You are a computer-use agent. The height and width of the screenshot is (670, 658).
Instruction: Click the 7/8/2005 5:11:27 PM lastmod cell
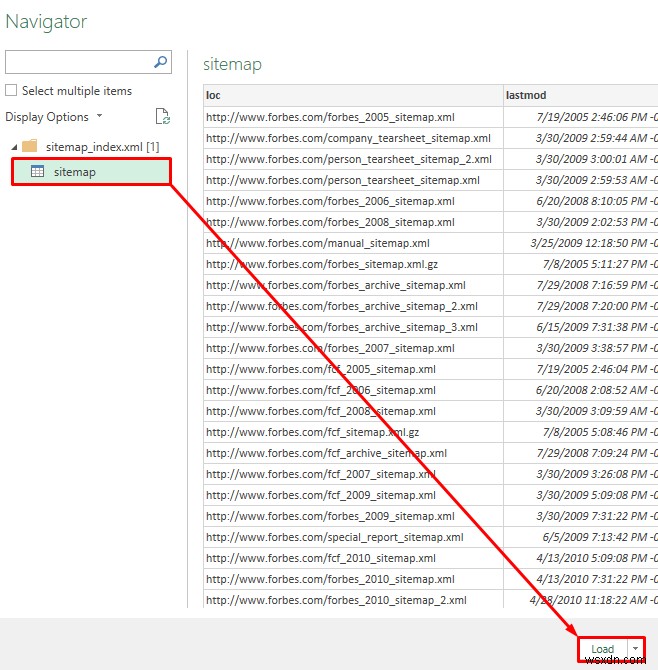[x=581, y=264]
